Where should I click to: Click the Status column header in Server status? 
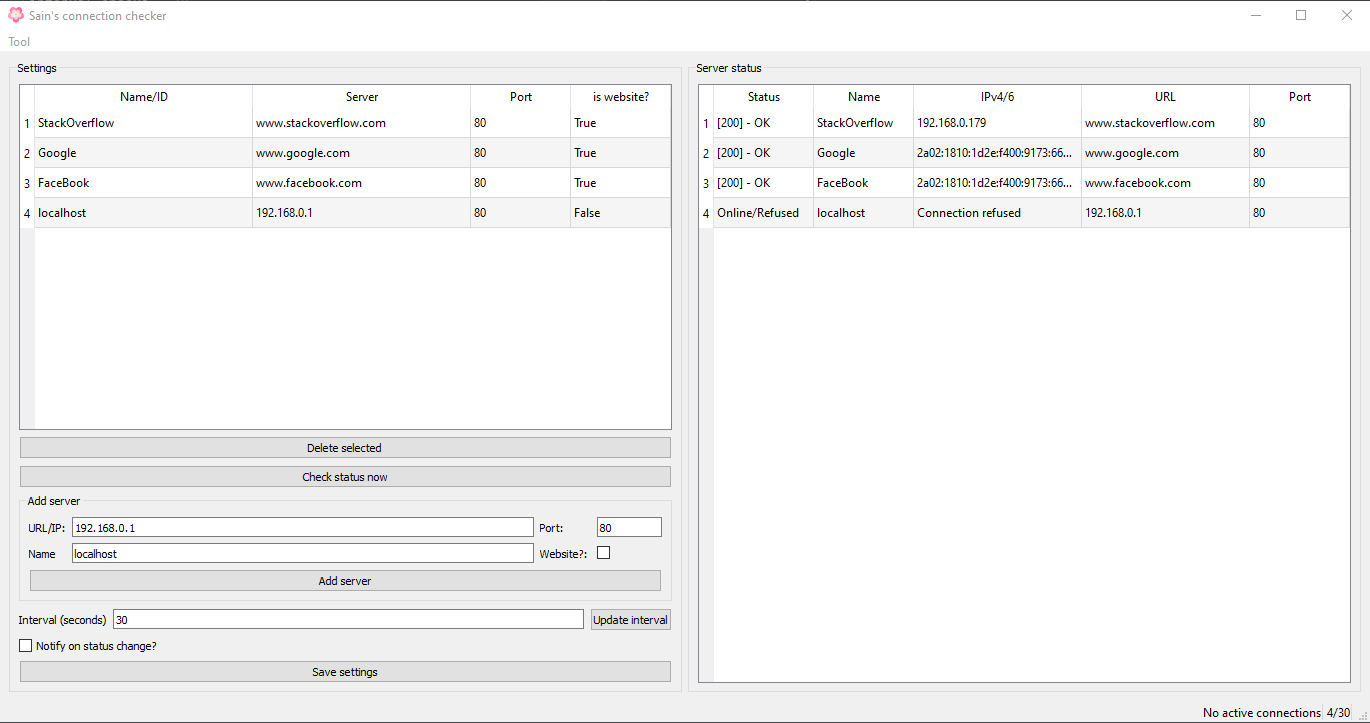click(x=763, y=97)
